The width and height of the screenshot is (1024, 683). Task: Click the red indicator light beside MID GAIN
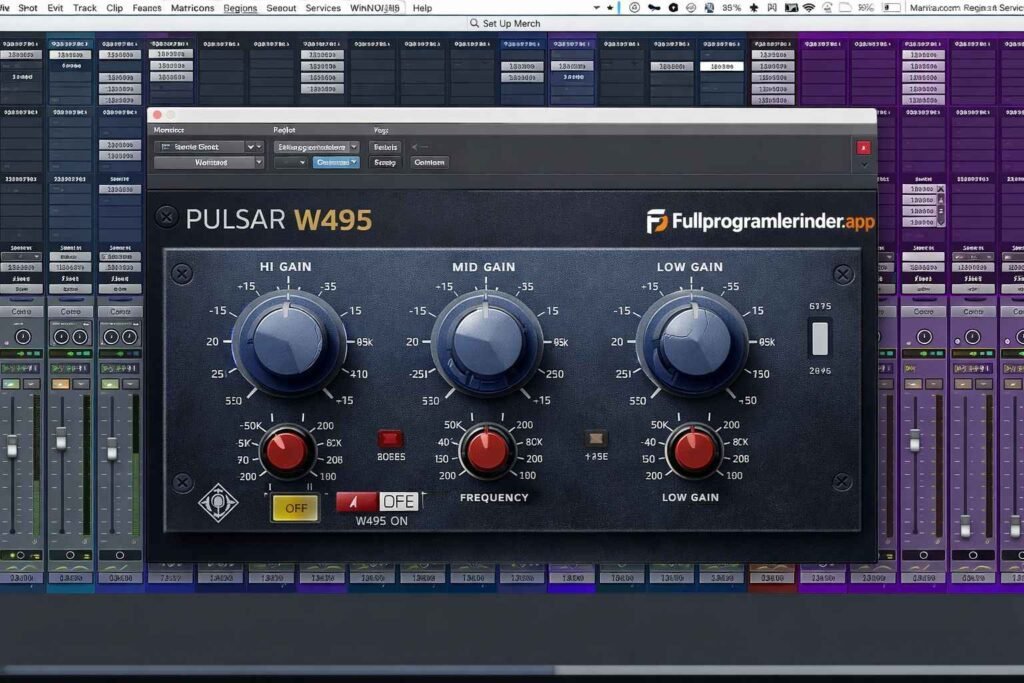(390, 437)
